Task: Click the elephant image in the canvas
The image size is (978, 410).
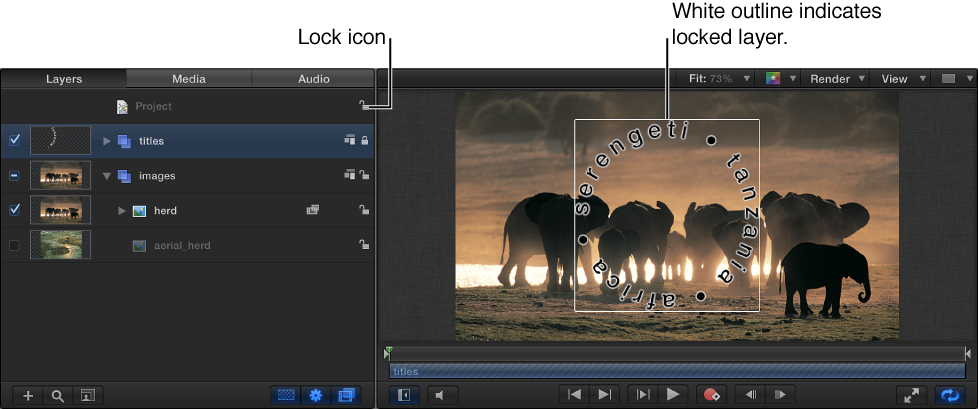Action: pos(677,217)
